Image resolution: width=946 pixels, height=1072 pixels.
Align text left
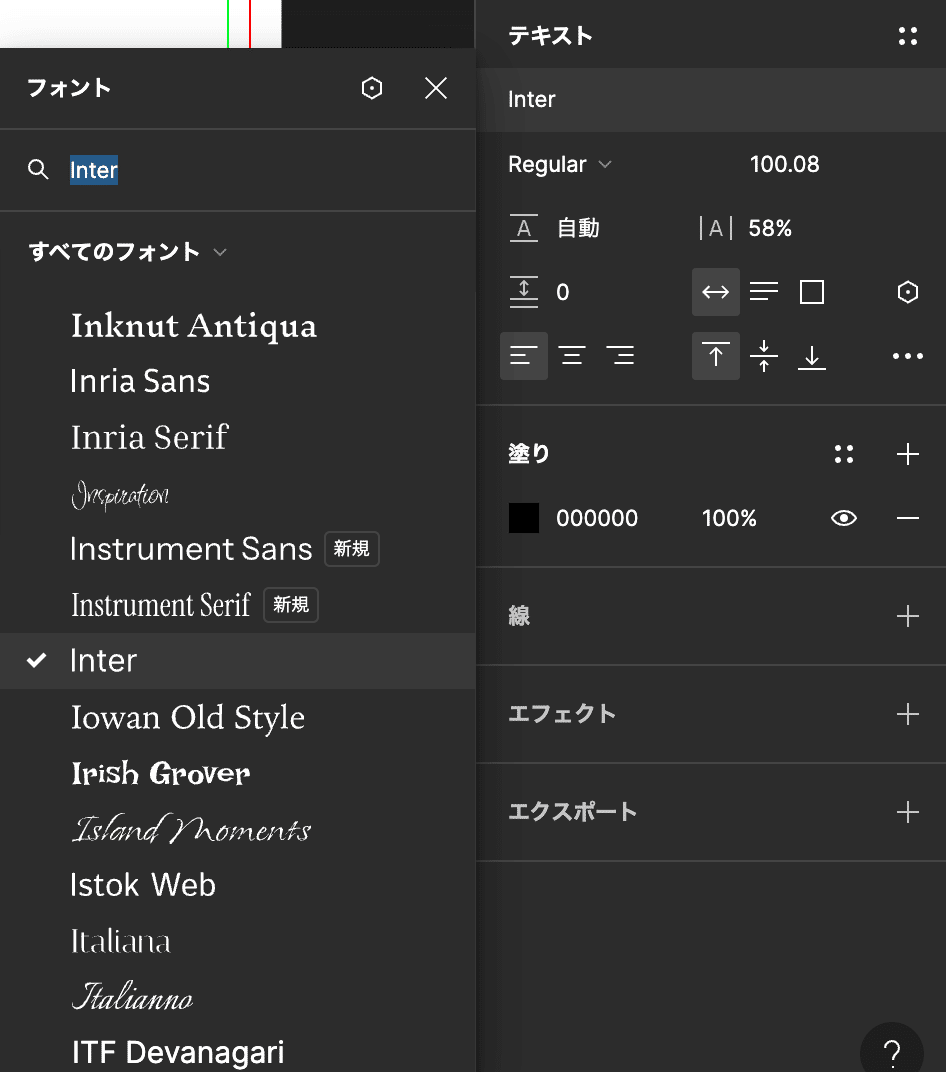(x=524, y=356)
